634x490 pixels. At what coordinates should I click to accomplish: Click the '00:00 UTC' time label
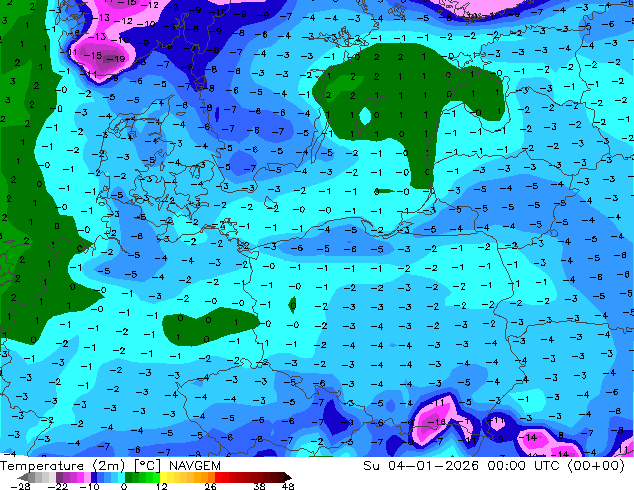(x=524, y=466)
